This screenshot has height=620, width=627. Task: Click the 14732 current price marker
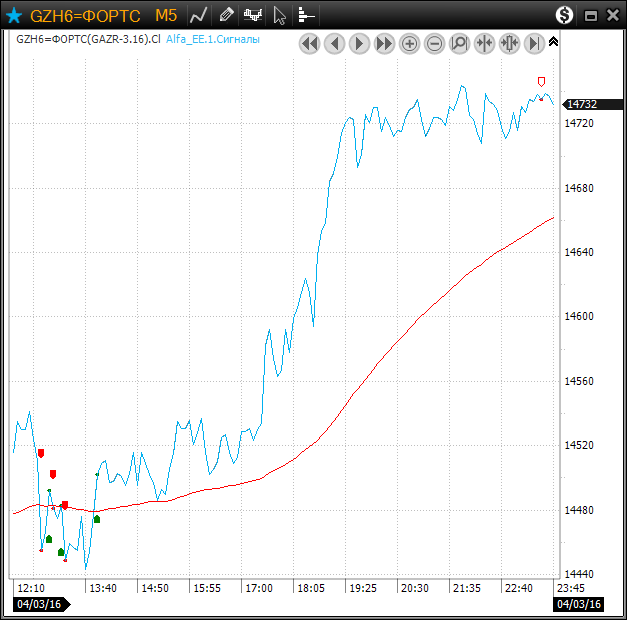pyautogui.click(x=581, y=104)
